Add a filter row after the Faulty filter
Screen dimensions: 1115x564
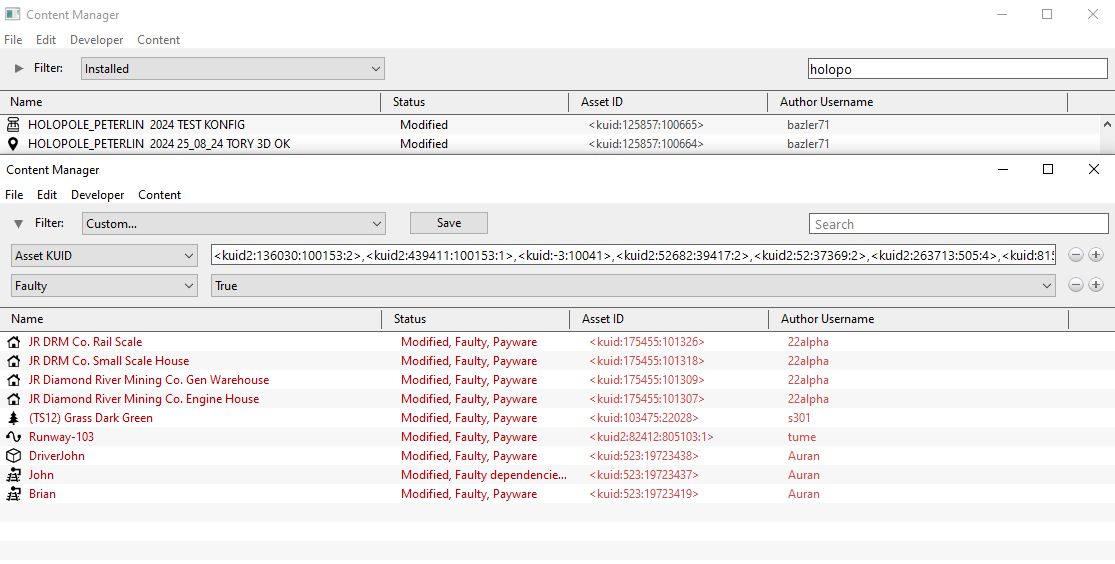[x=1096, y=285]
